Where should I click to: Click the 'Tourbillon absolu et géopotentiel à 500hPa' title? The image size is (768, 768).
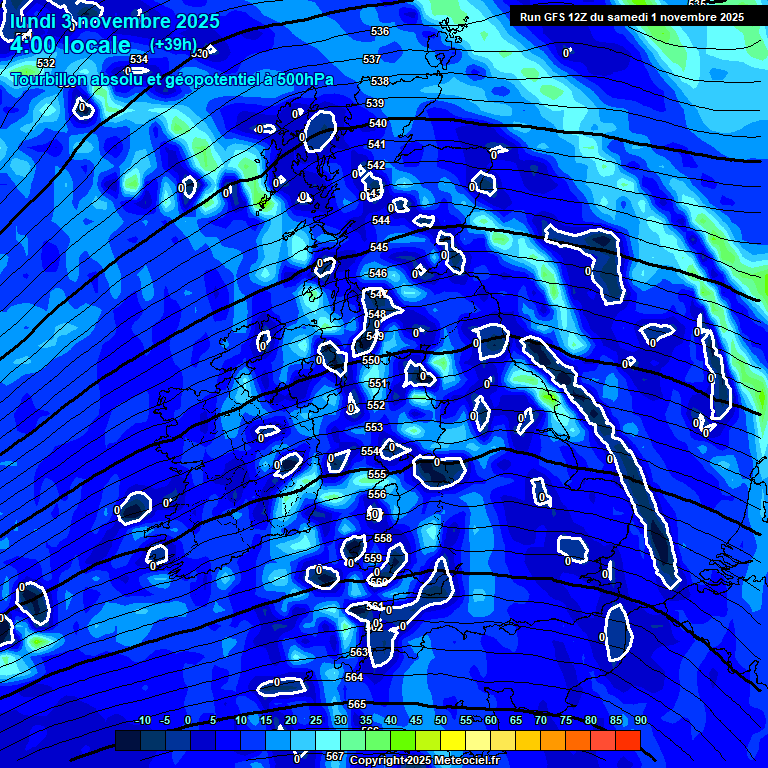pos(172,79)
